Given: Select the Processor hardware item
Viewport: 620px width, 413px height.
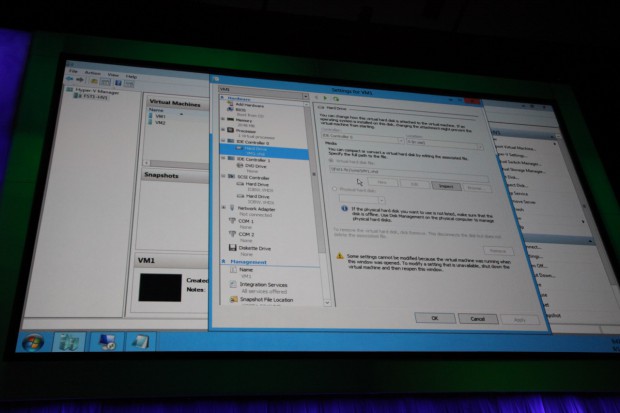Looking at the screenshot, I should (246, 130).
